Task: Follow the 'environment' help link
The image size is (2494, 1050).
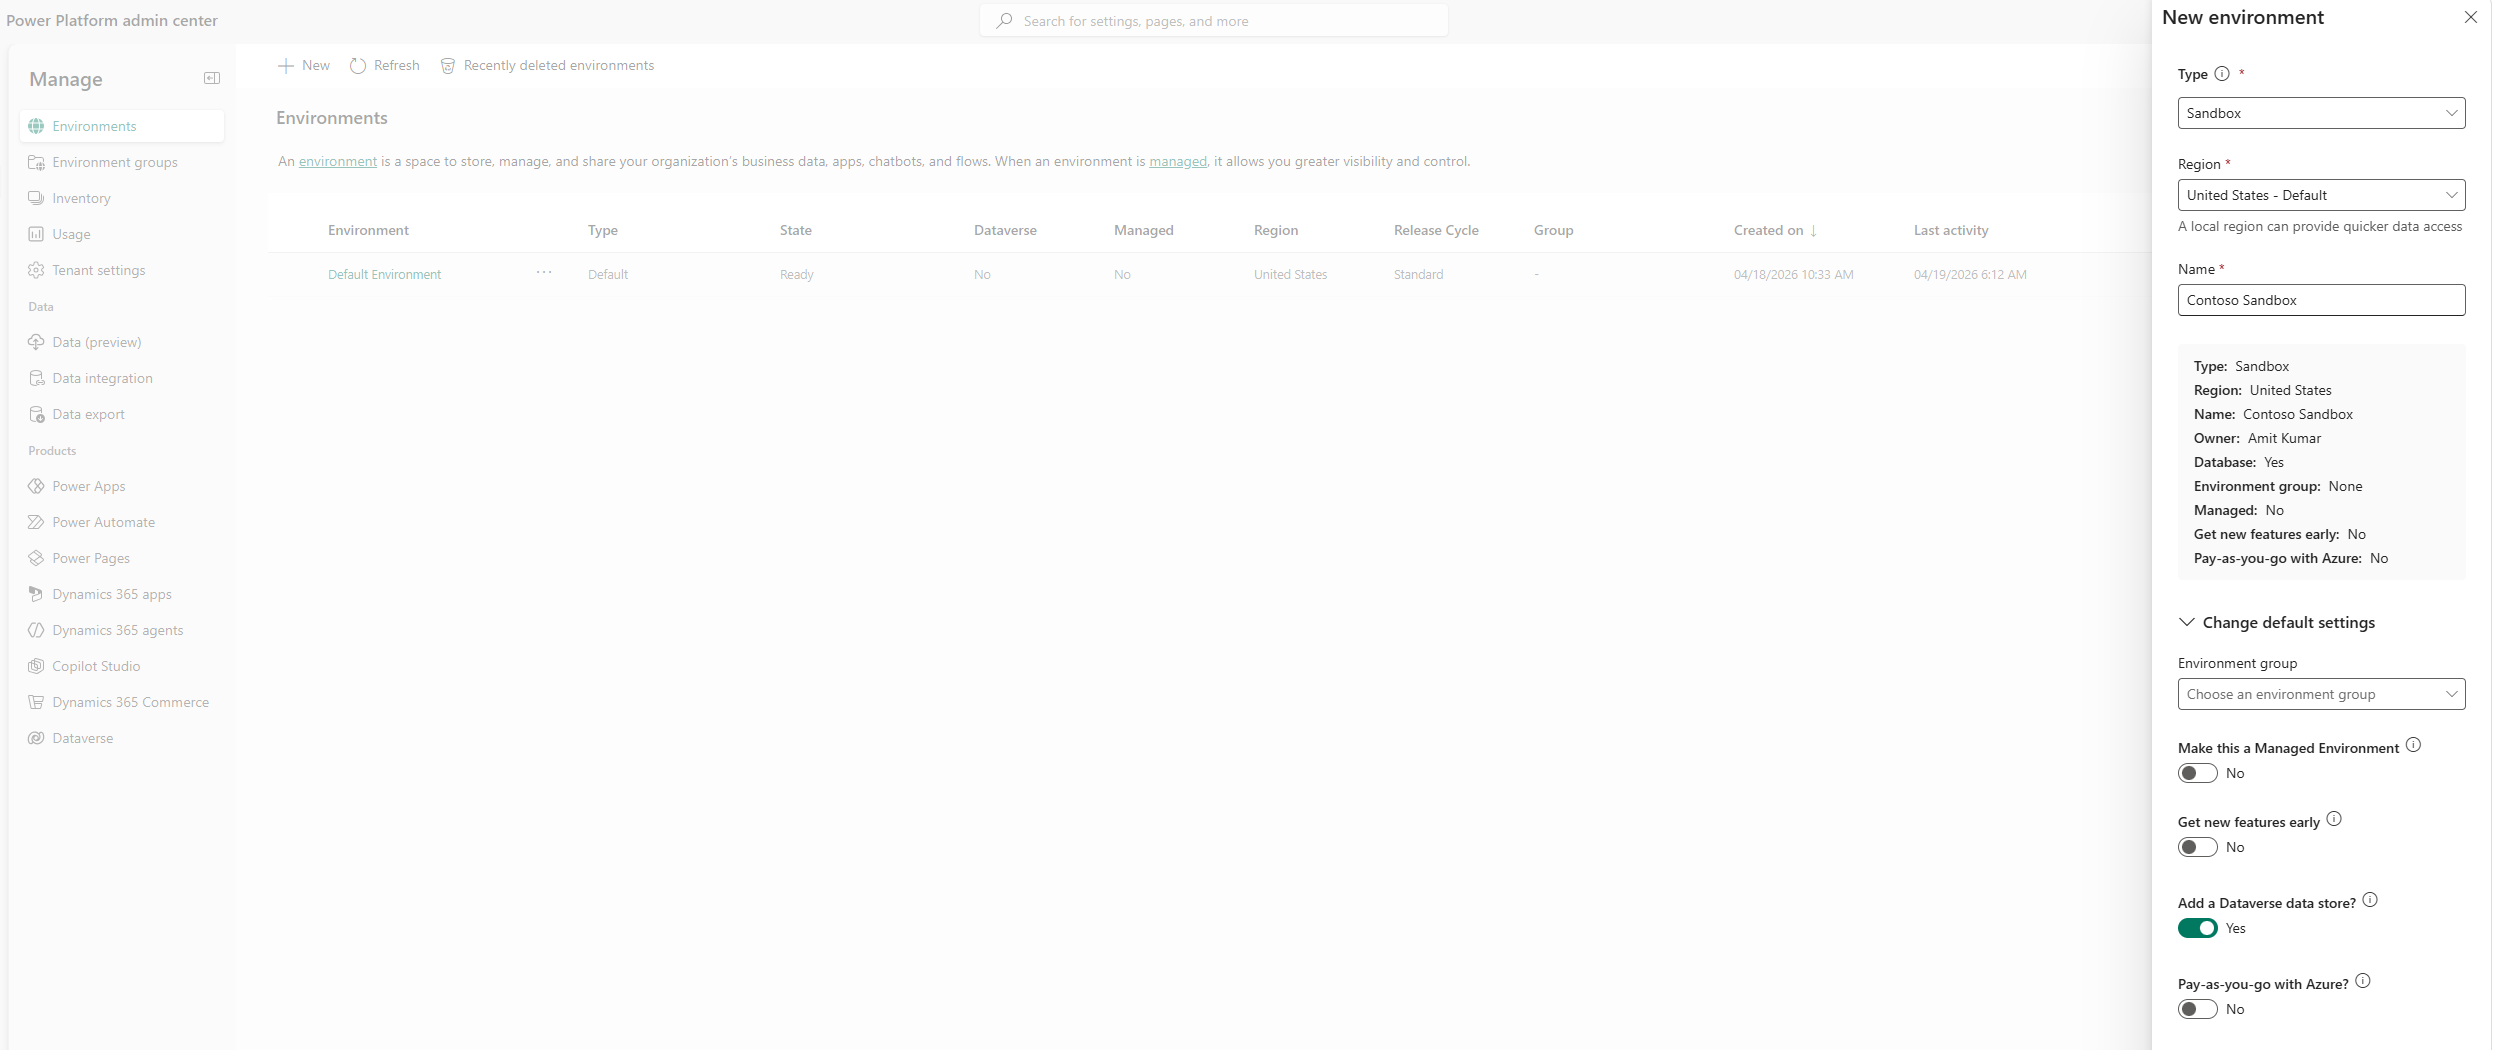Action: [338, 161]
